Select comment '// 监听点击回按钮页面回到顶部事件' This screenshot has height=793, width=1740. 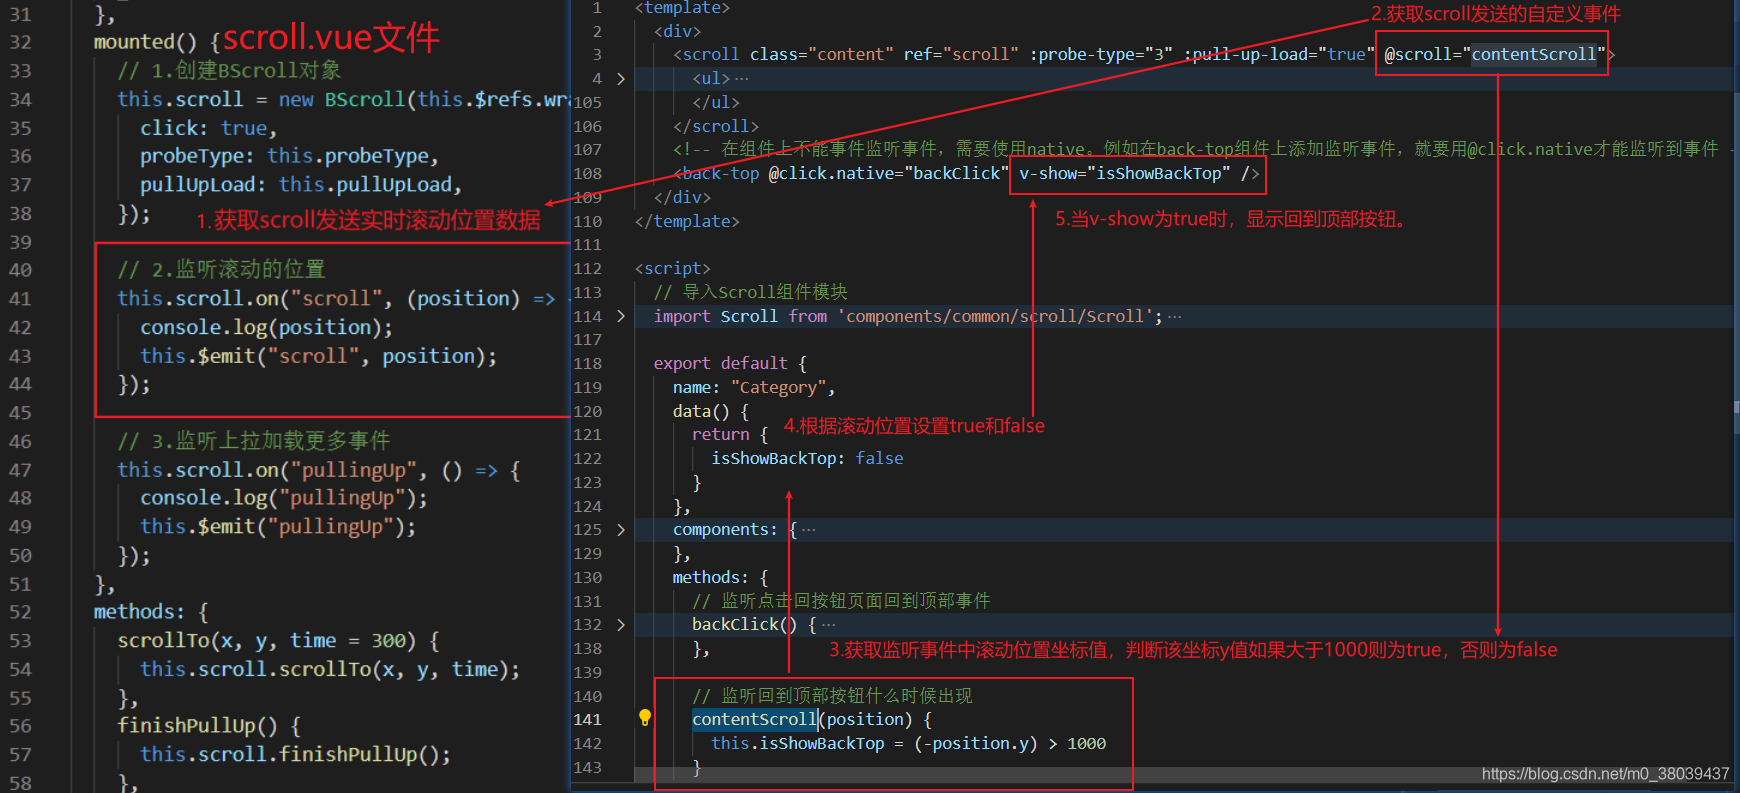coord(841,601)
